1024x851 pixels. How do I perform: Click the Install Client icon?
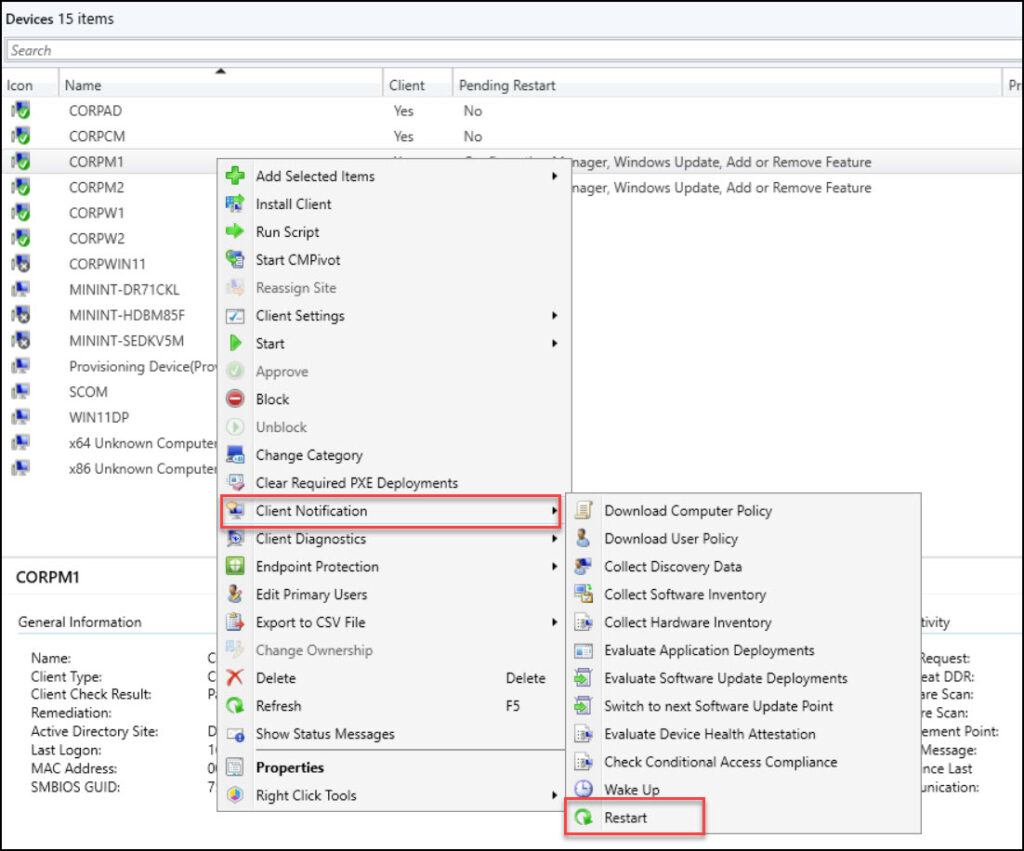coord(235,204)
